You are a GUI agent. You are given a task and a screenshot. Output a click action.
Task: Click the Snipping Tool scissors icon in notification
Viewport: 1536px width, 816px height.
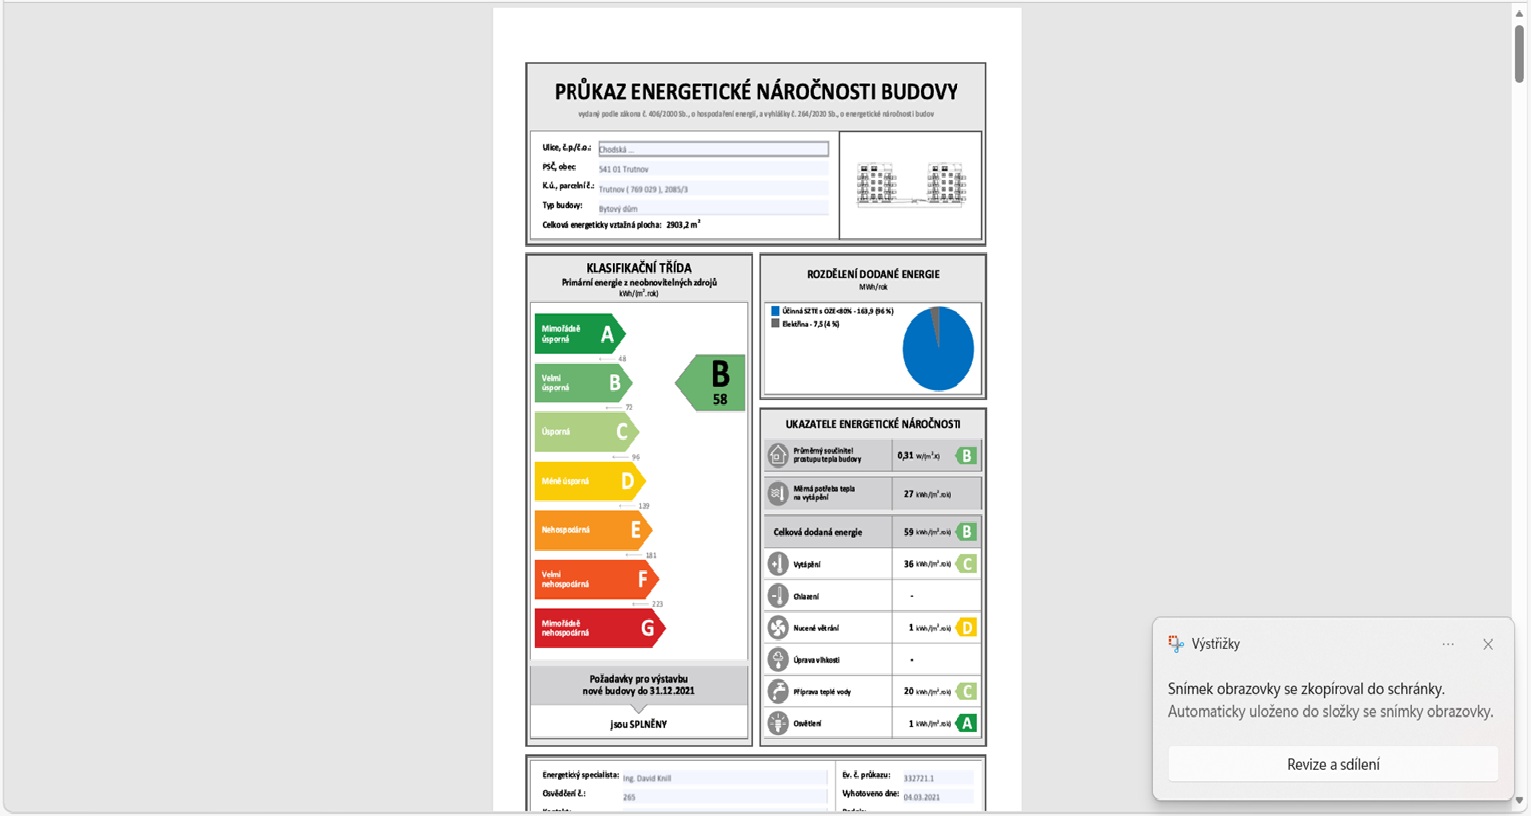[1176, 644]
